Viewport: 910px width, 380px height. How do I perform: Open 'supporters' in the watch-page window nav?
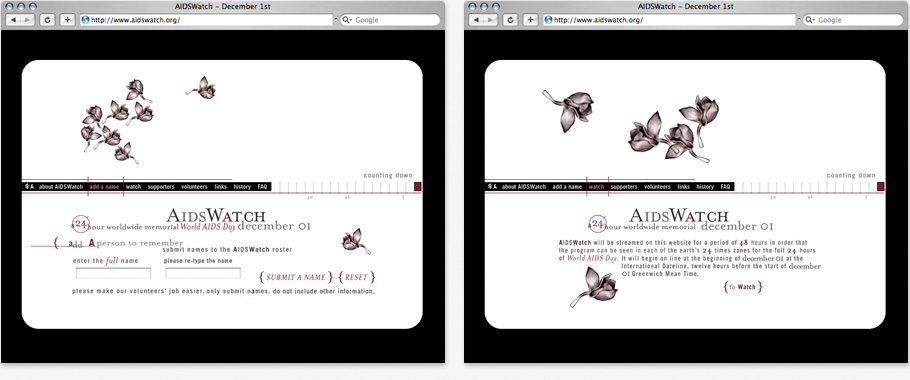(x=624, y=187)
